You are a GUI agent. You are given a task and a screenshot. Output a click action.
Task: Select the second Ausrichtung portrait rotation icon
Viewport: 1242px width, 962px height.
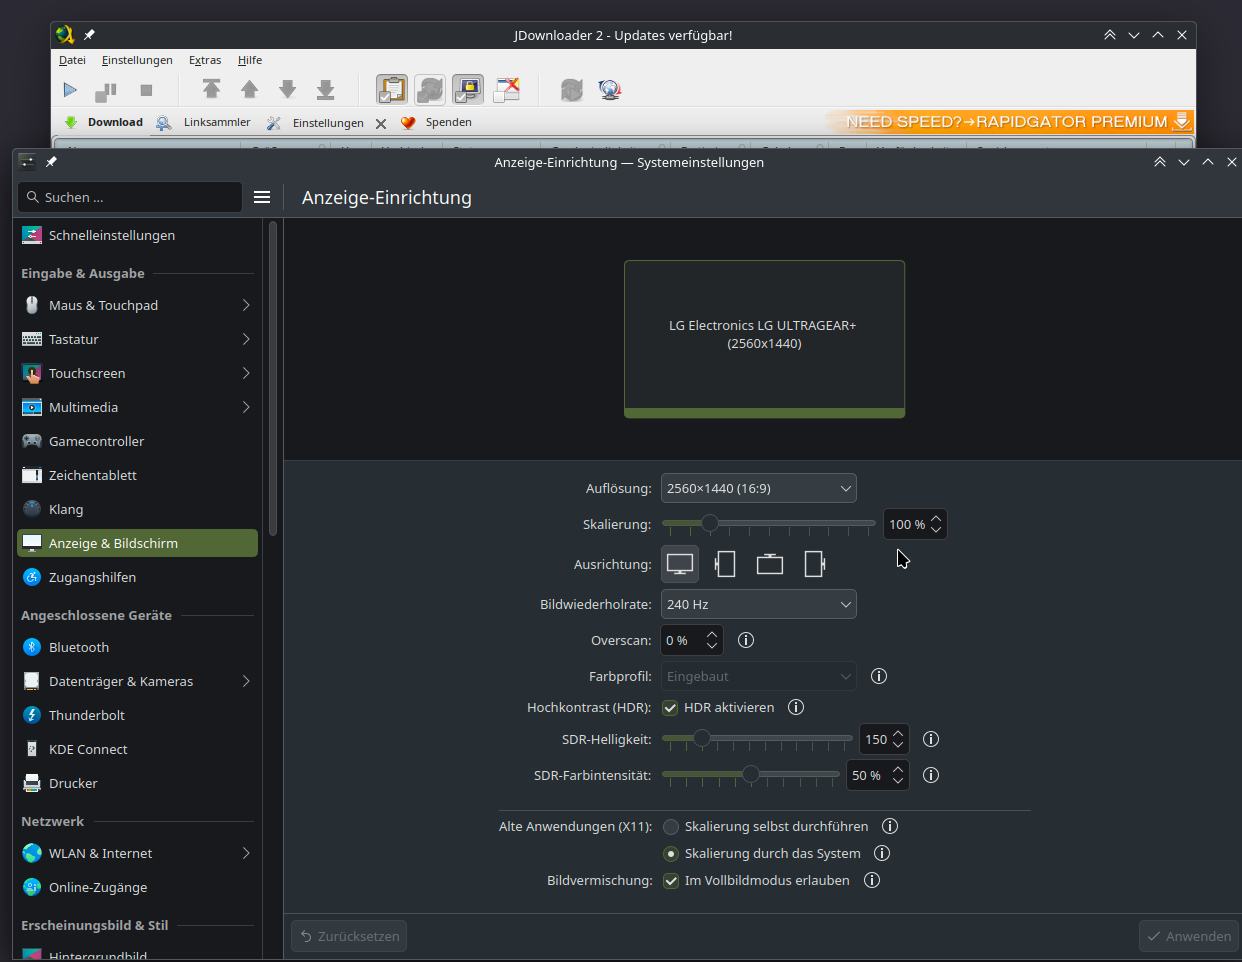725,564
